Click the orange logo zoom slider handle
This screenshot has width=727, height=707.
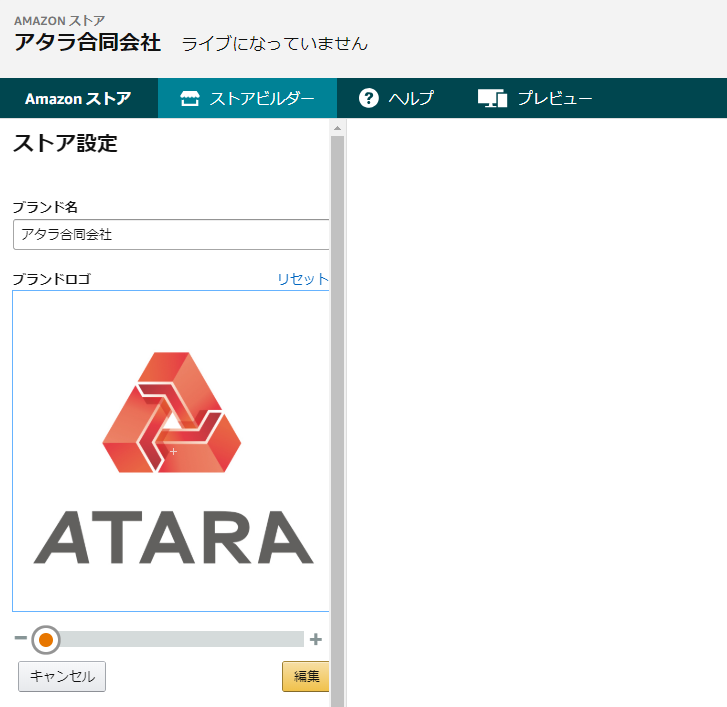pos(45,640)
